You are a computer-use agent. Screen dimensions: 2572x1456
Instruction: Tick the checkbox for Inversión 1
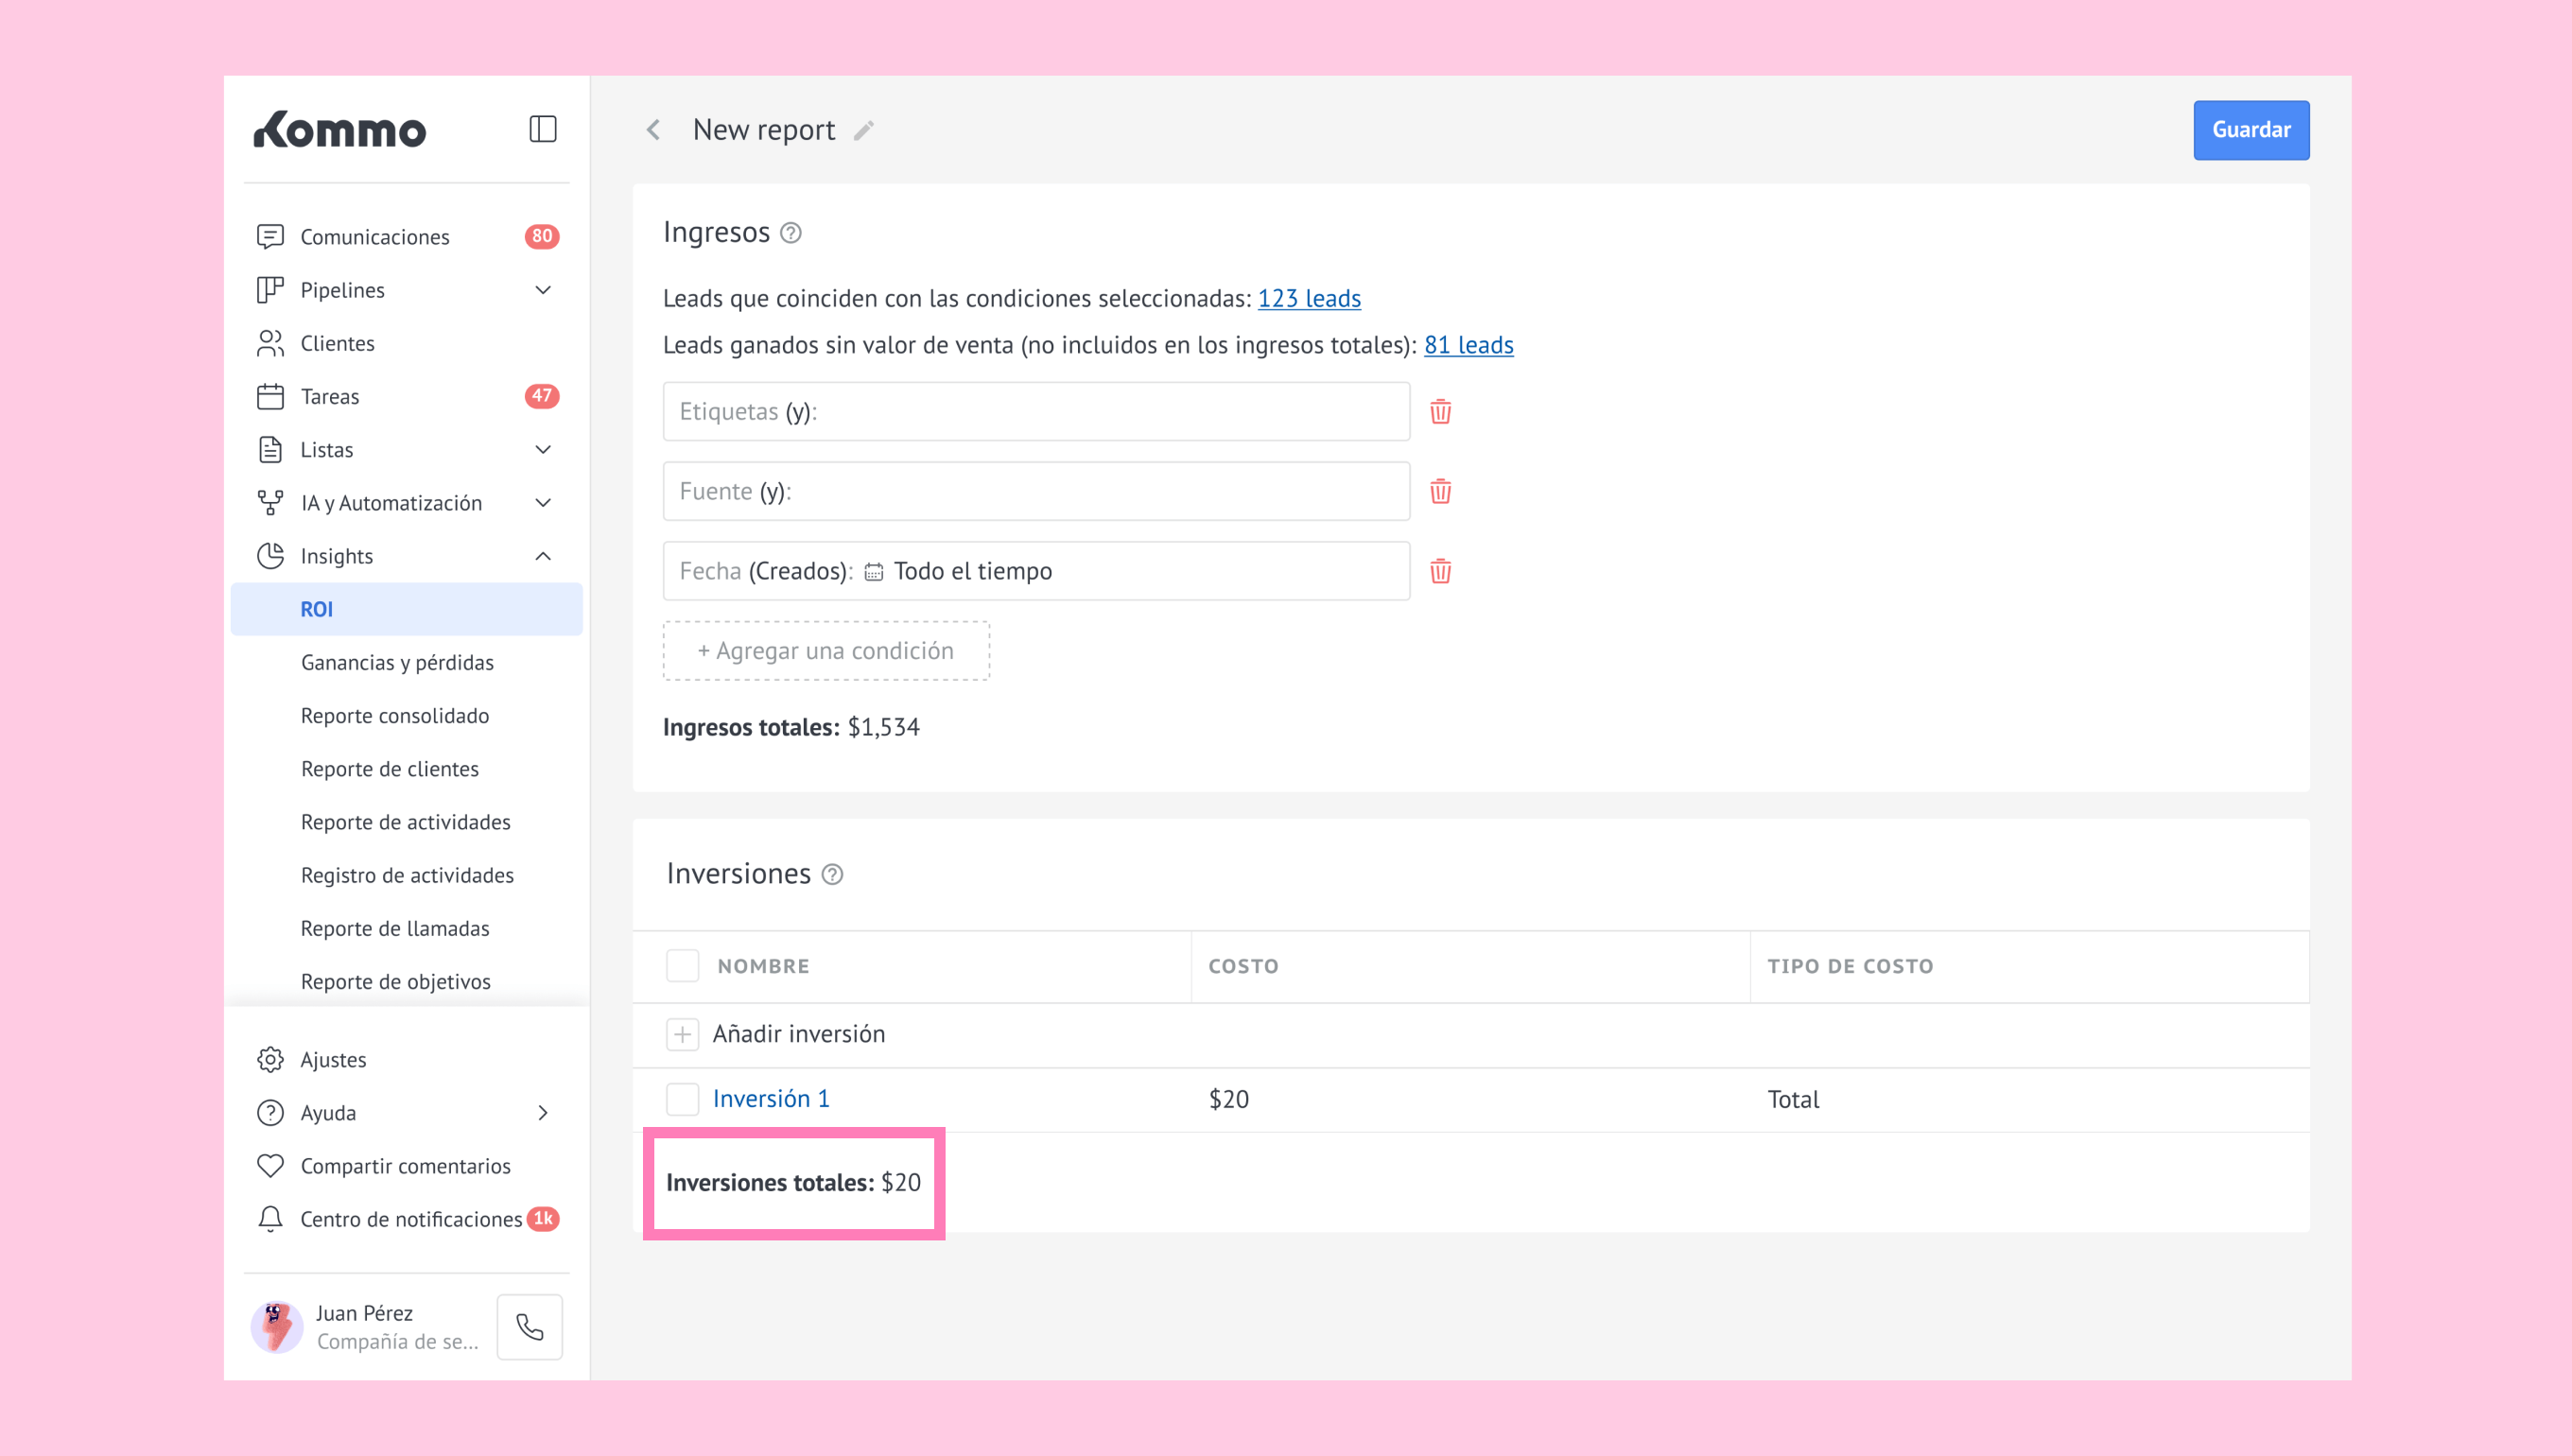pos(682,1099)
